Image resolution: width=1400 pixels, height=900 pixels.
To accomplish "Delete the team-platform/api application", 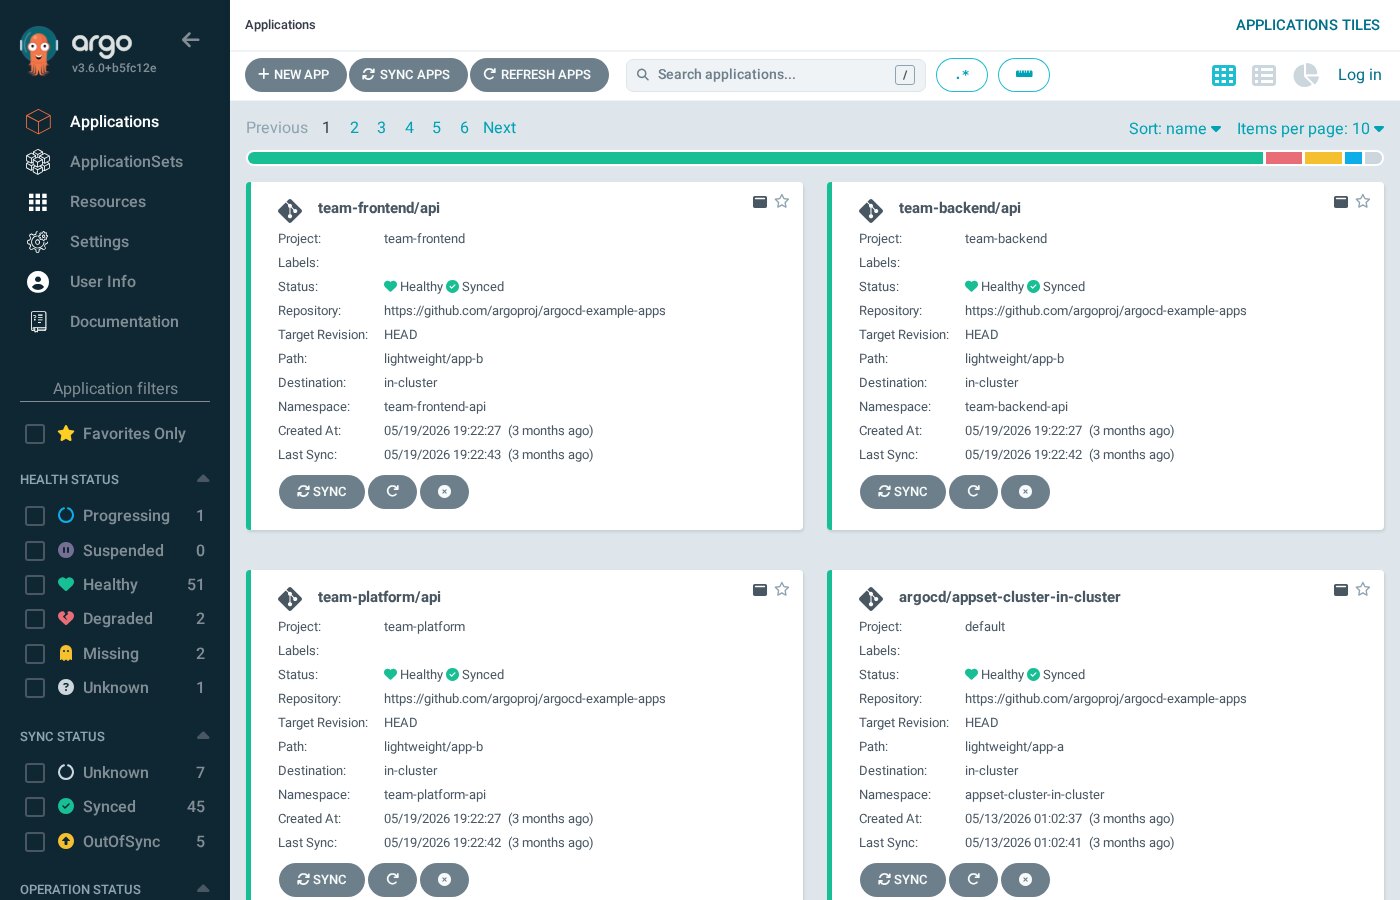I will (x=445, y=880).
